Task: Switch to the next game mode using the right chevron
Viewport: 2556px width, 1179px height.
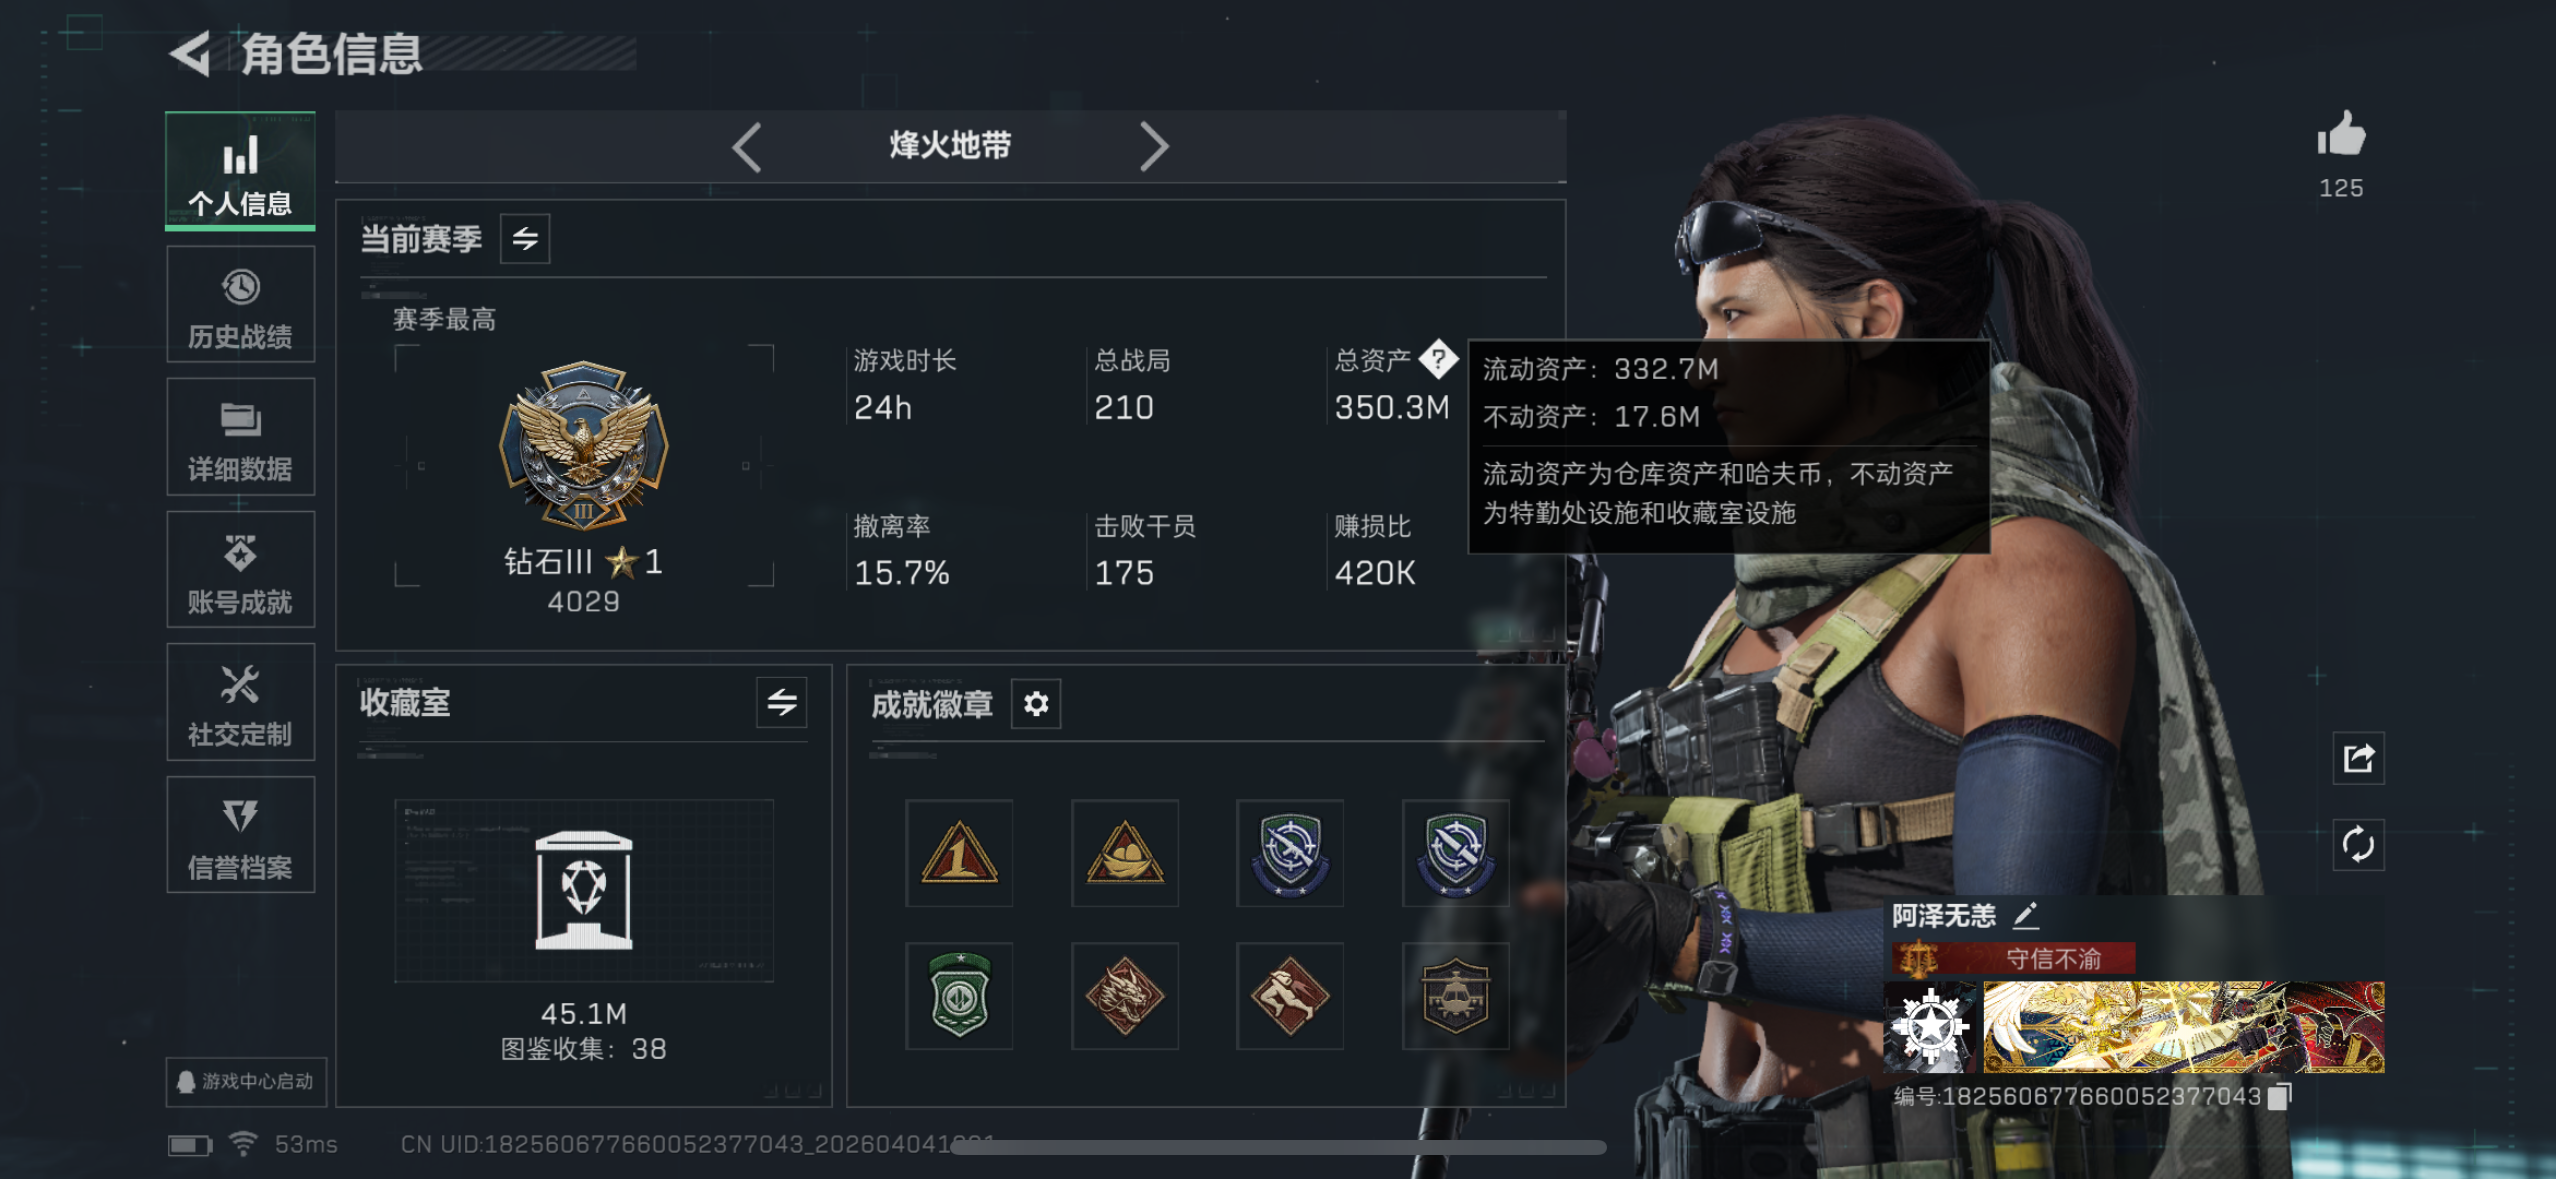Action: (x=1154, y=147)
